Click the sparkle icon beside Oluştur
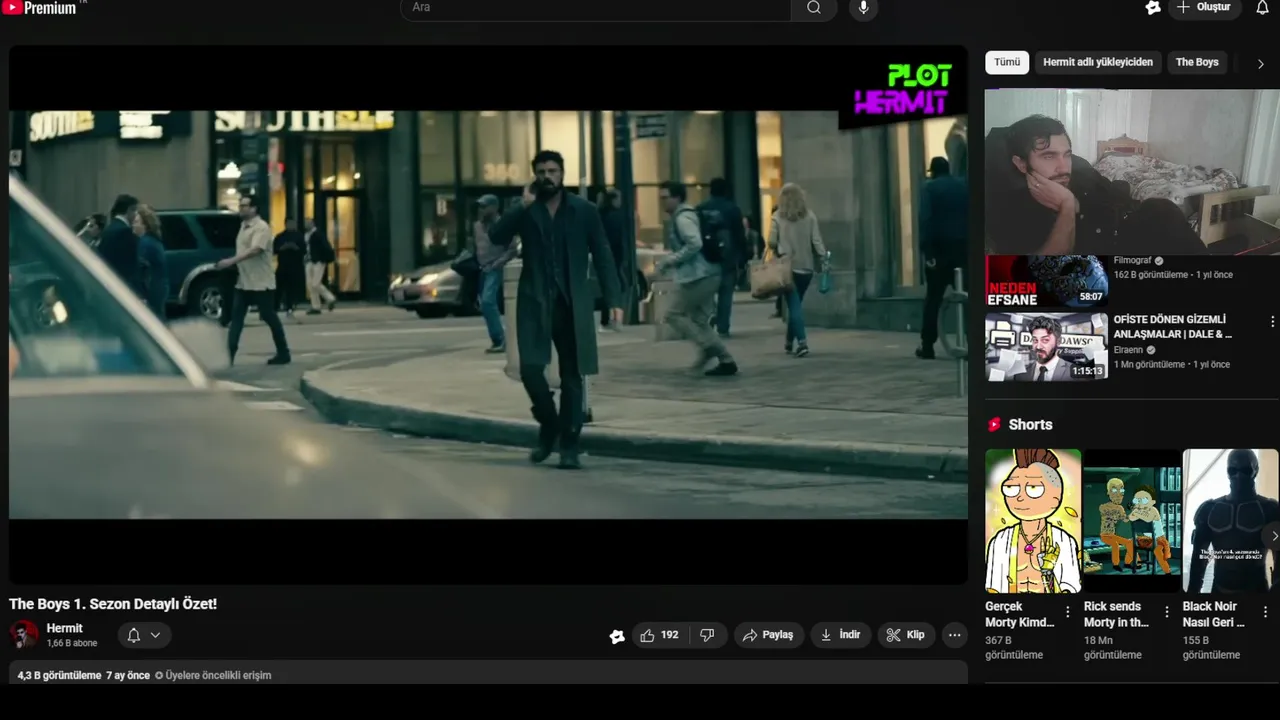 pyautogui.click(x=1153, y=8)
